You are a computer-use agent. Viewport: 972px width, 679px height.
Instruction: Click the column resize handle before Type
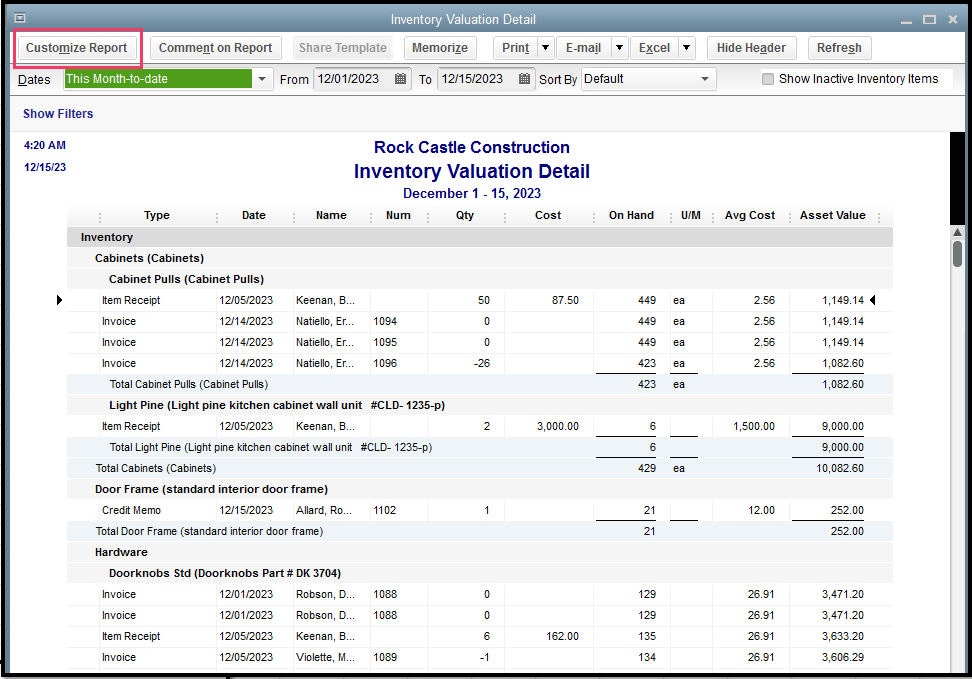pyautogui.click(x=100, y=217)
